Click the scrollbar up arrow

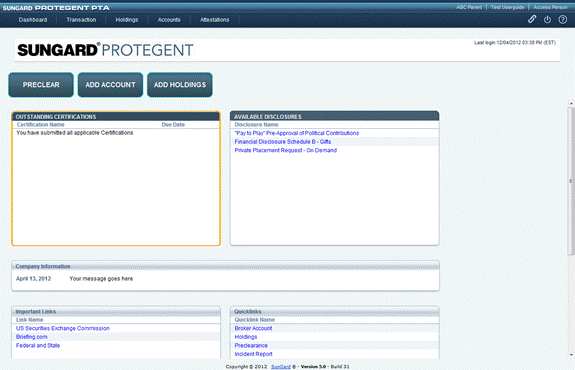point(571,104)
